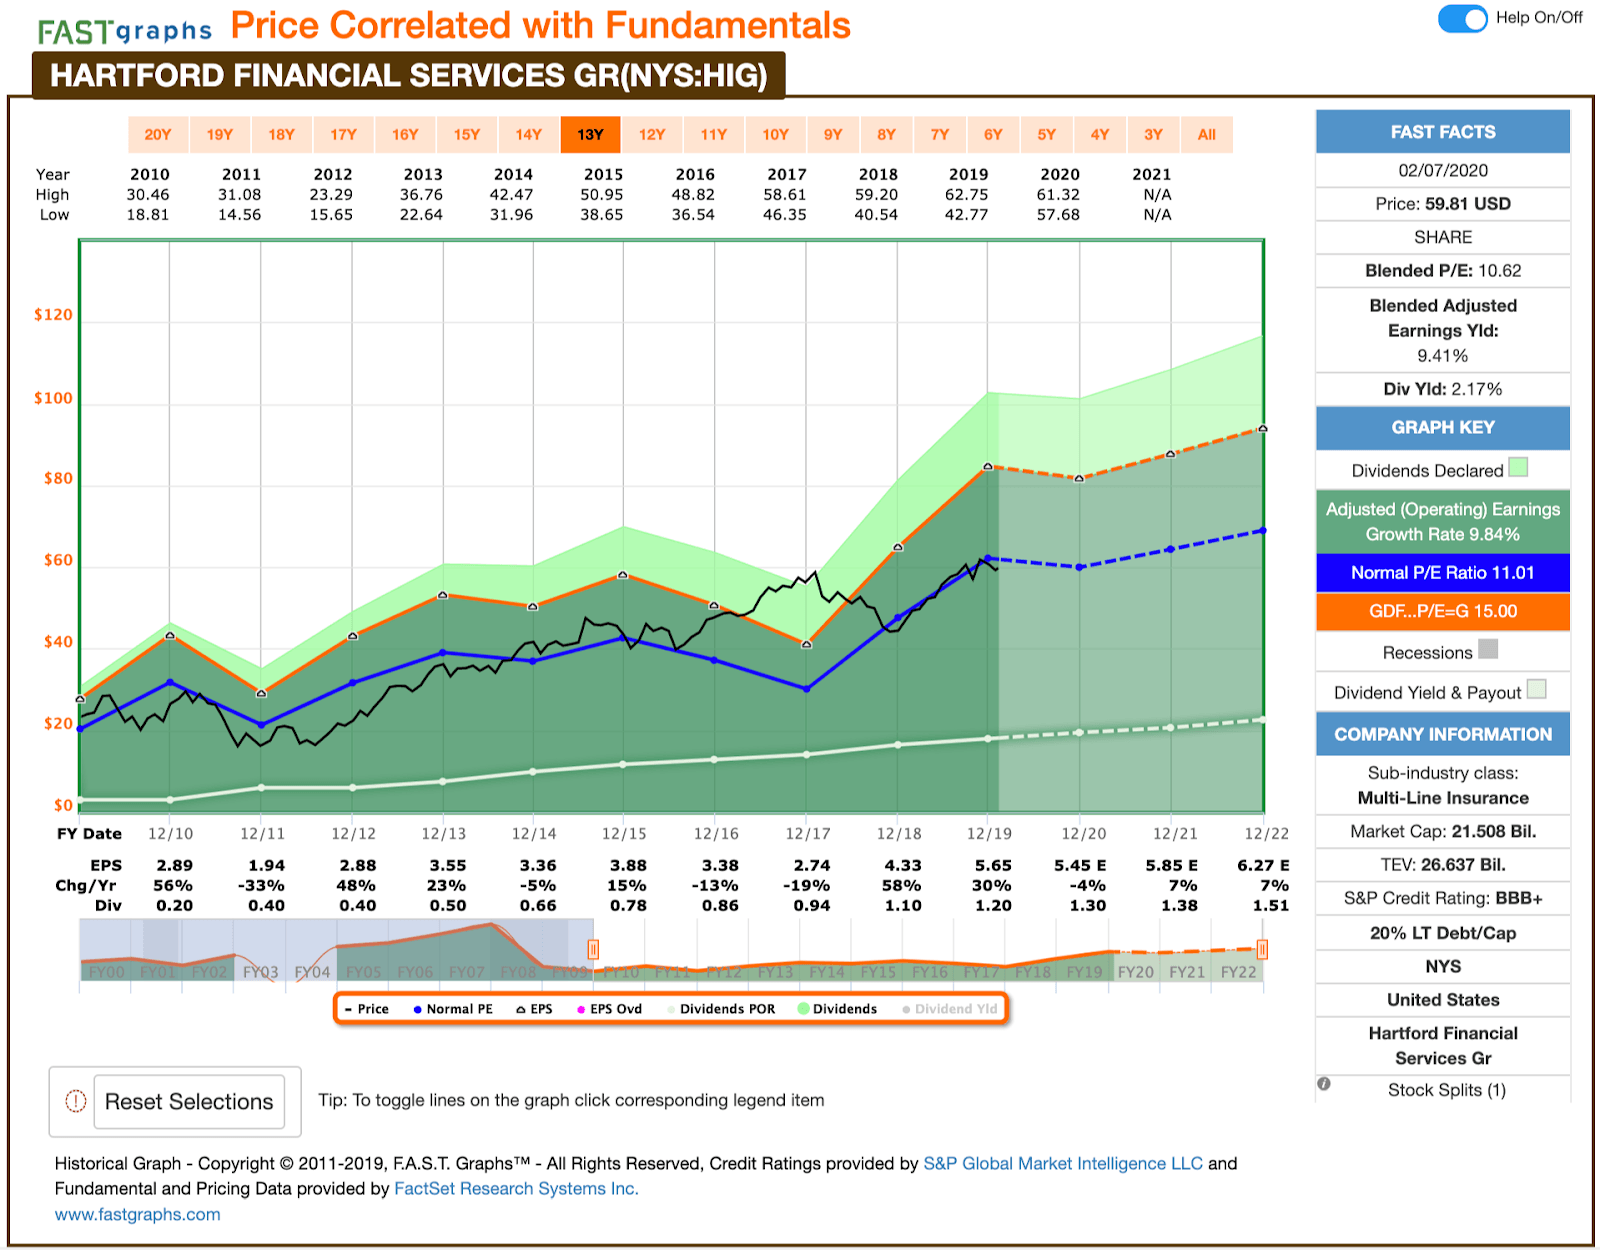The width and height of the screenshot is (1600, 1250).
Task: Select the 14Y time range tab
Action: 529,134
